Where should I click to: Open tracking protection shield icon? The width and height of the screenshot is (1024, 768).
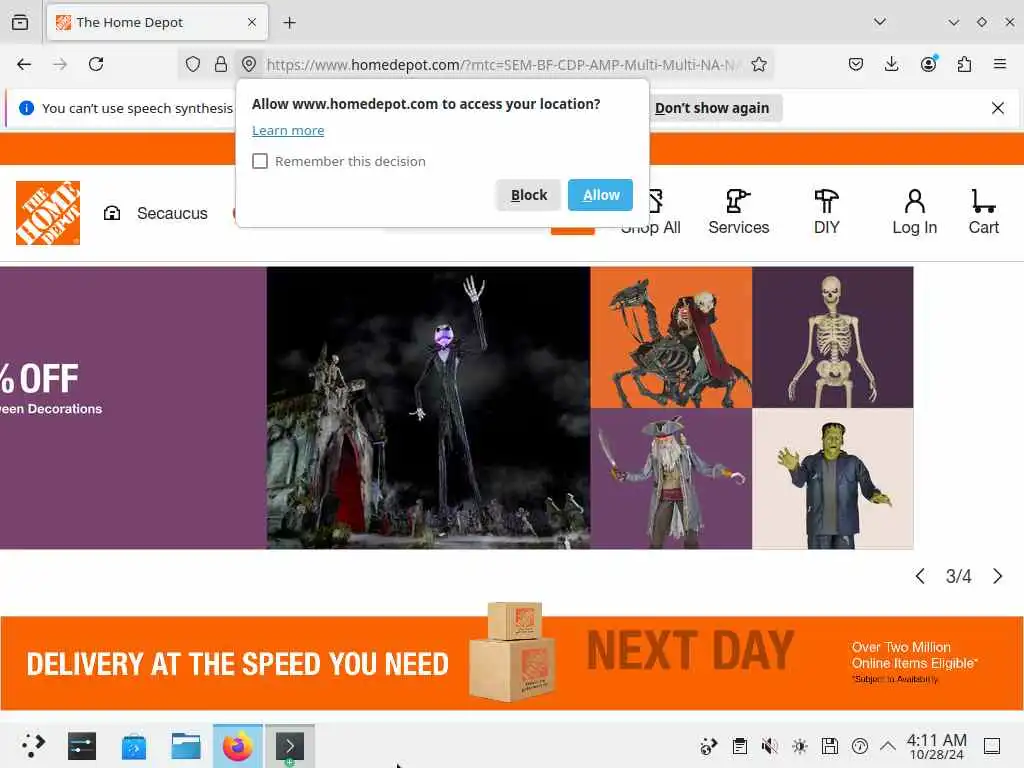pyautogui.click(x=193, y=64)
